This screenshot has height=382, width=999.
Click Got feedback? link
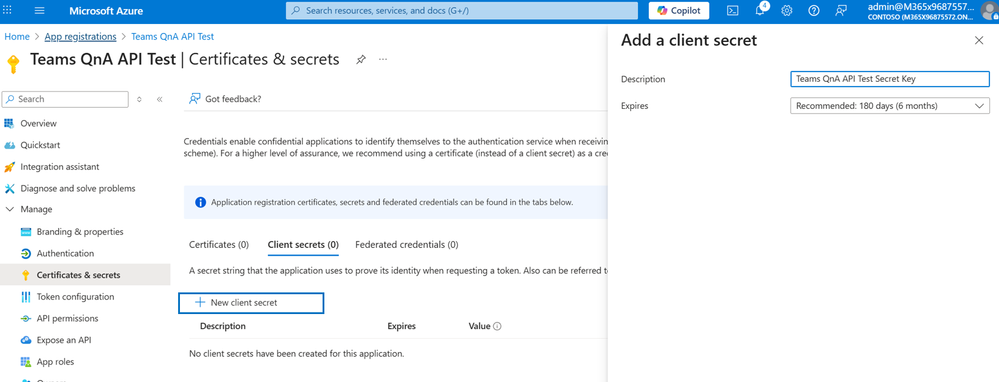(226, 99)
